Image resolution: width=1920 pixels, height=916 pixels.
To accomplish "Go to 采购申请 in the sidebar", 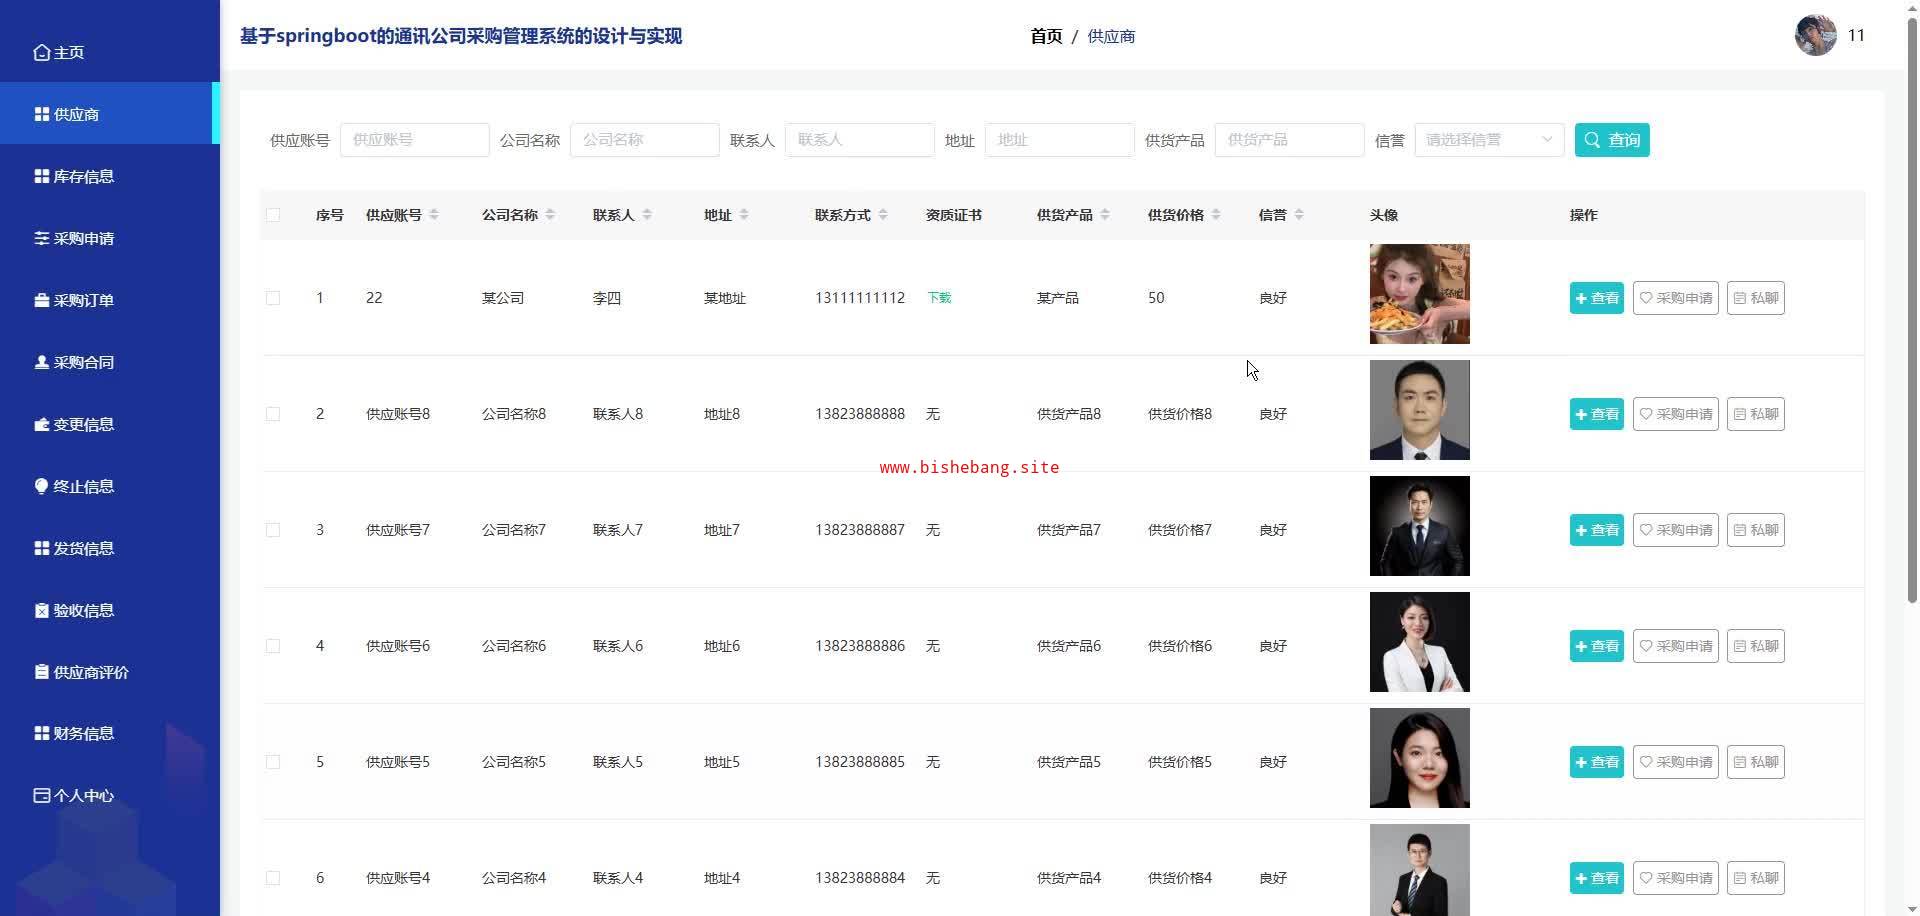I will 109,238.
